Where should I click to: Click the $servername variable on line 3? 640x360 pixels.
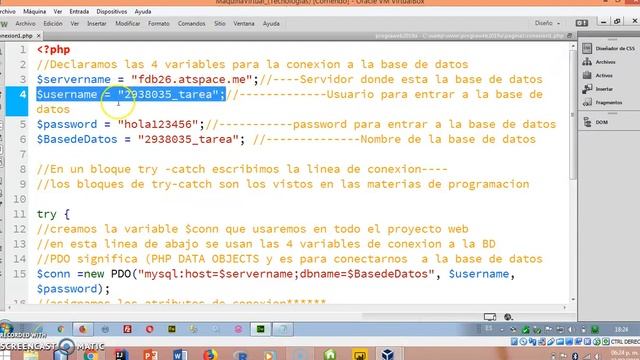coord(73,79)
